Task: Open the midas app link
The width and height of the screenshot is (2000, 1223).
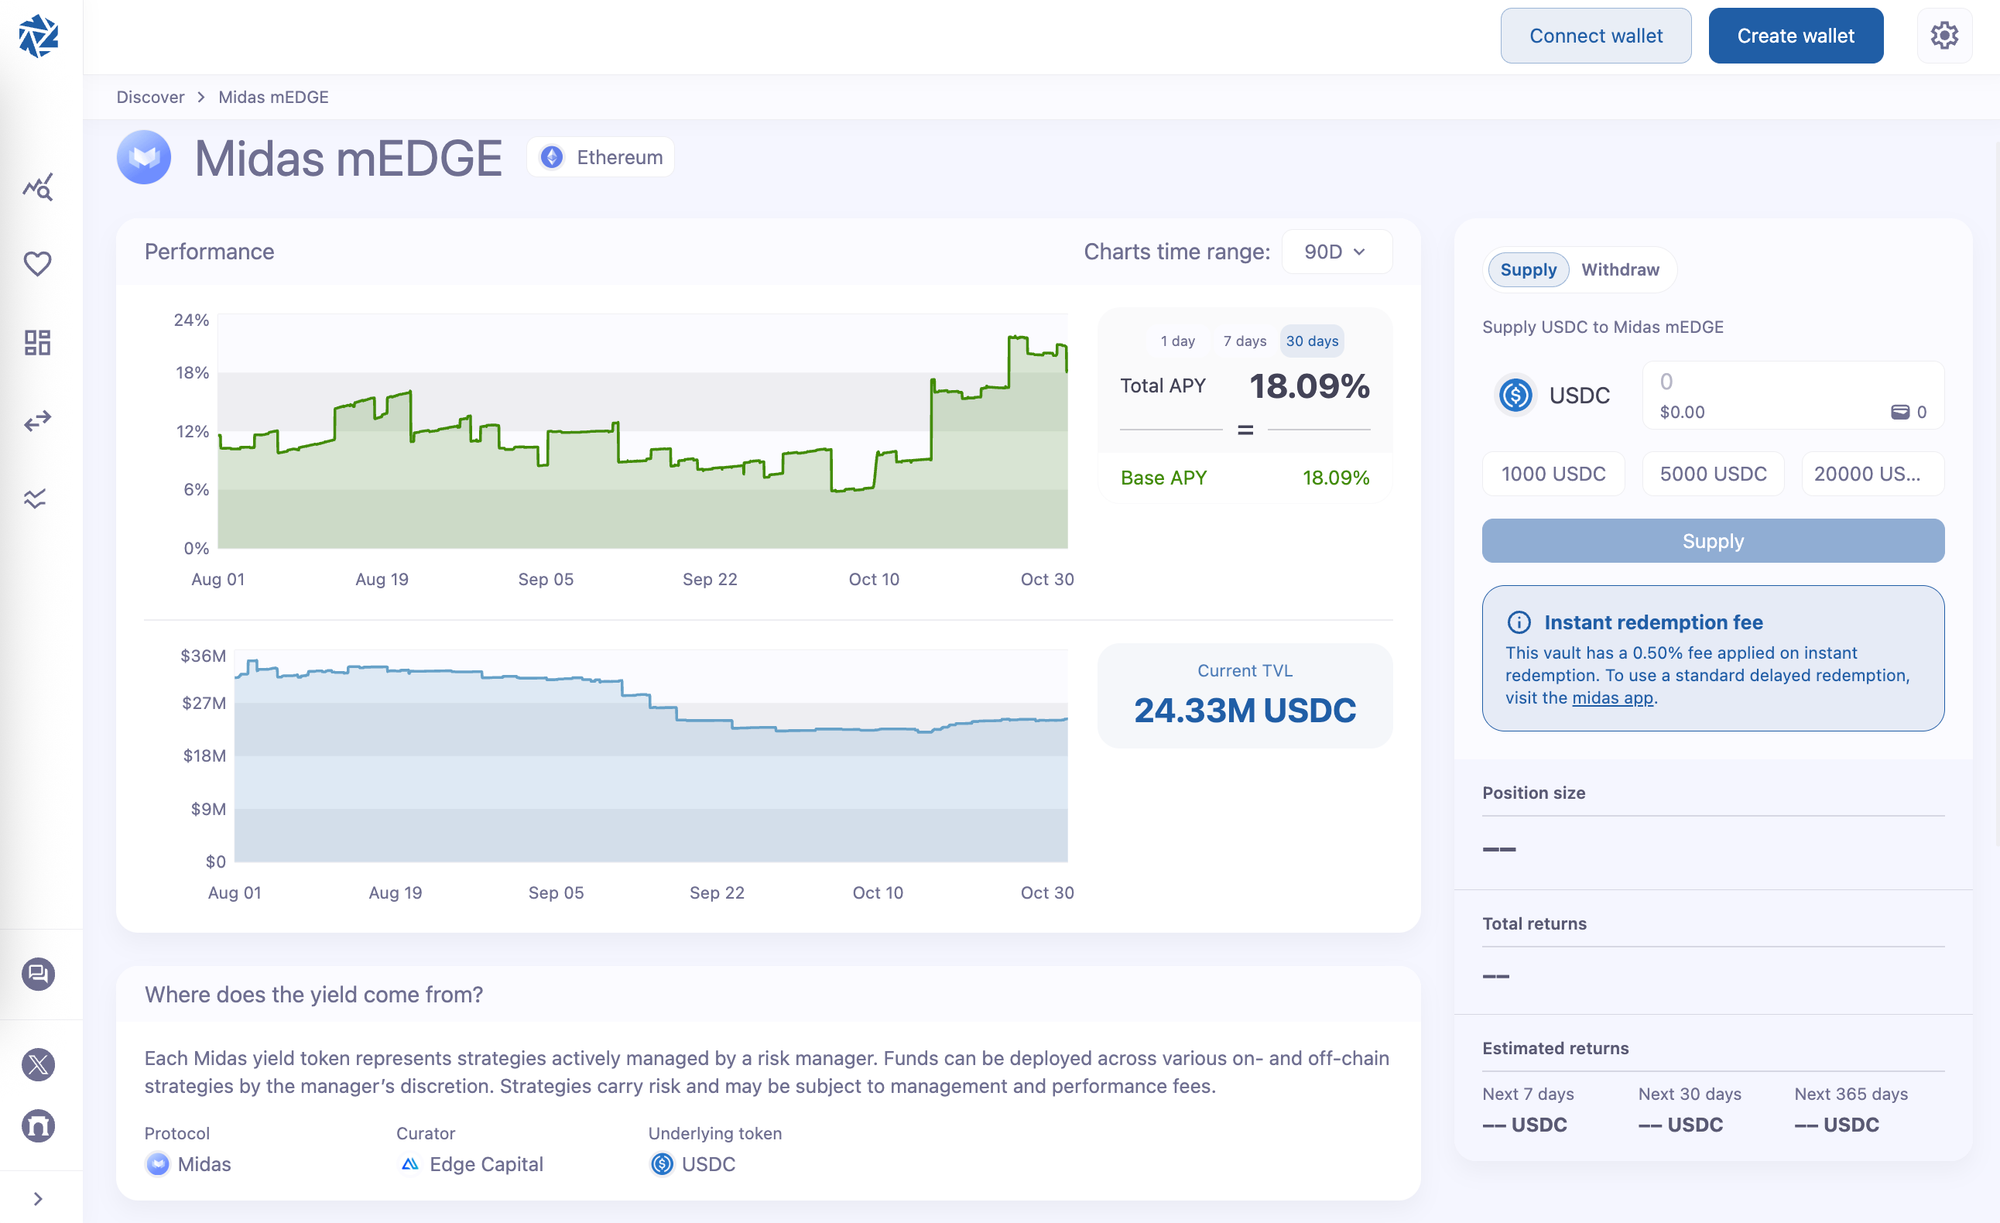Action: point(1612,698)
